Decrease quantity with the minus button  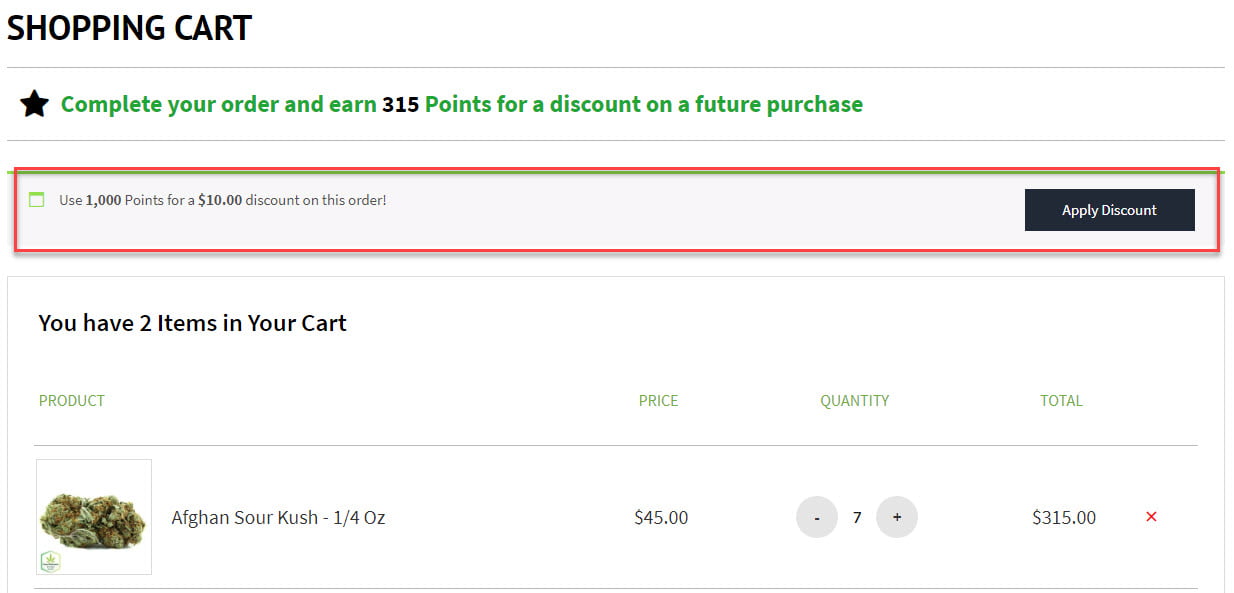point(817,517)
